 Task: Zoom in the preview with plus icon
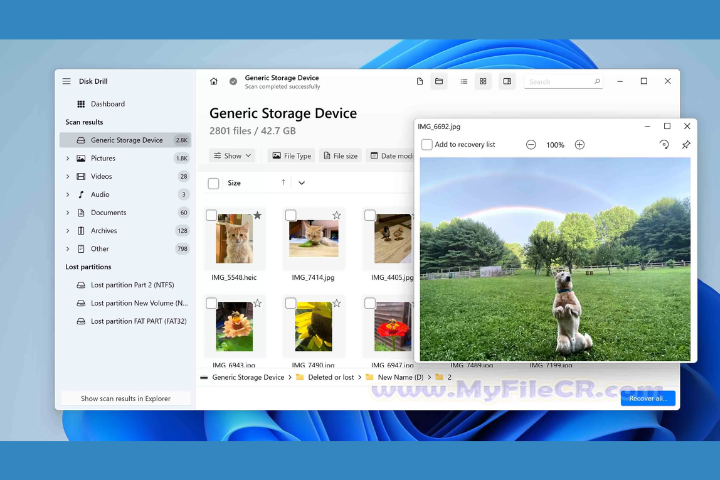pos(579,145)
